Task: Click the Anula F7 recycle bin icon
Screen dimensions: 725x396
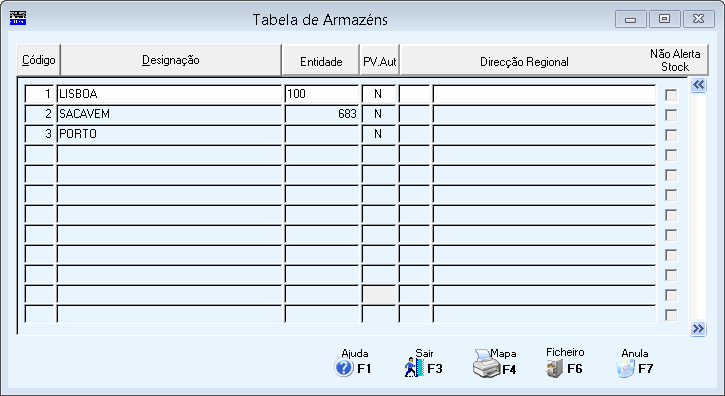Action: 625,368
